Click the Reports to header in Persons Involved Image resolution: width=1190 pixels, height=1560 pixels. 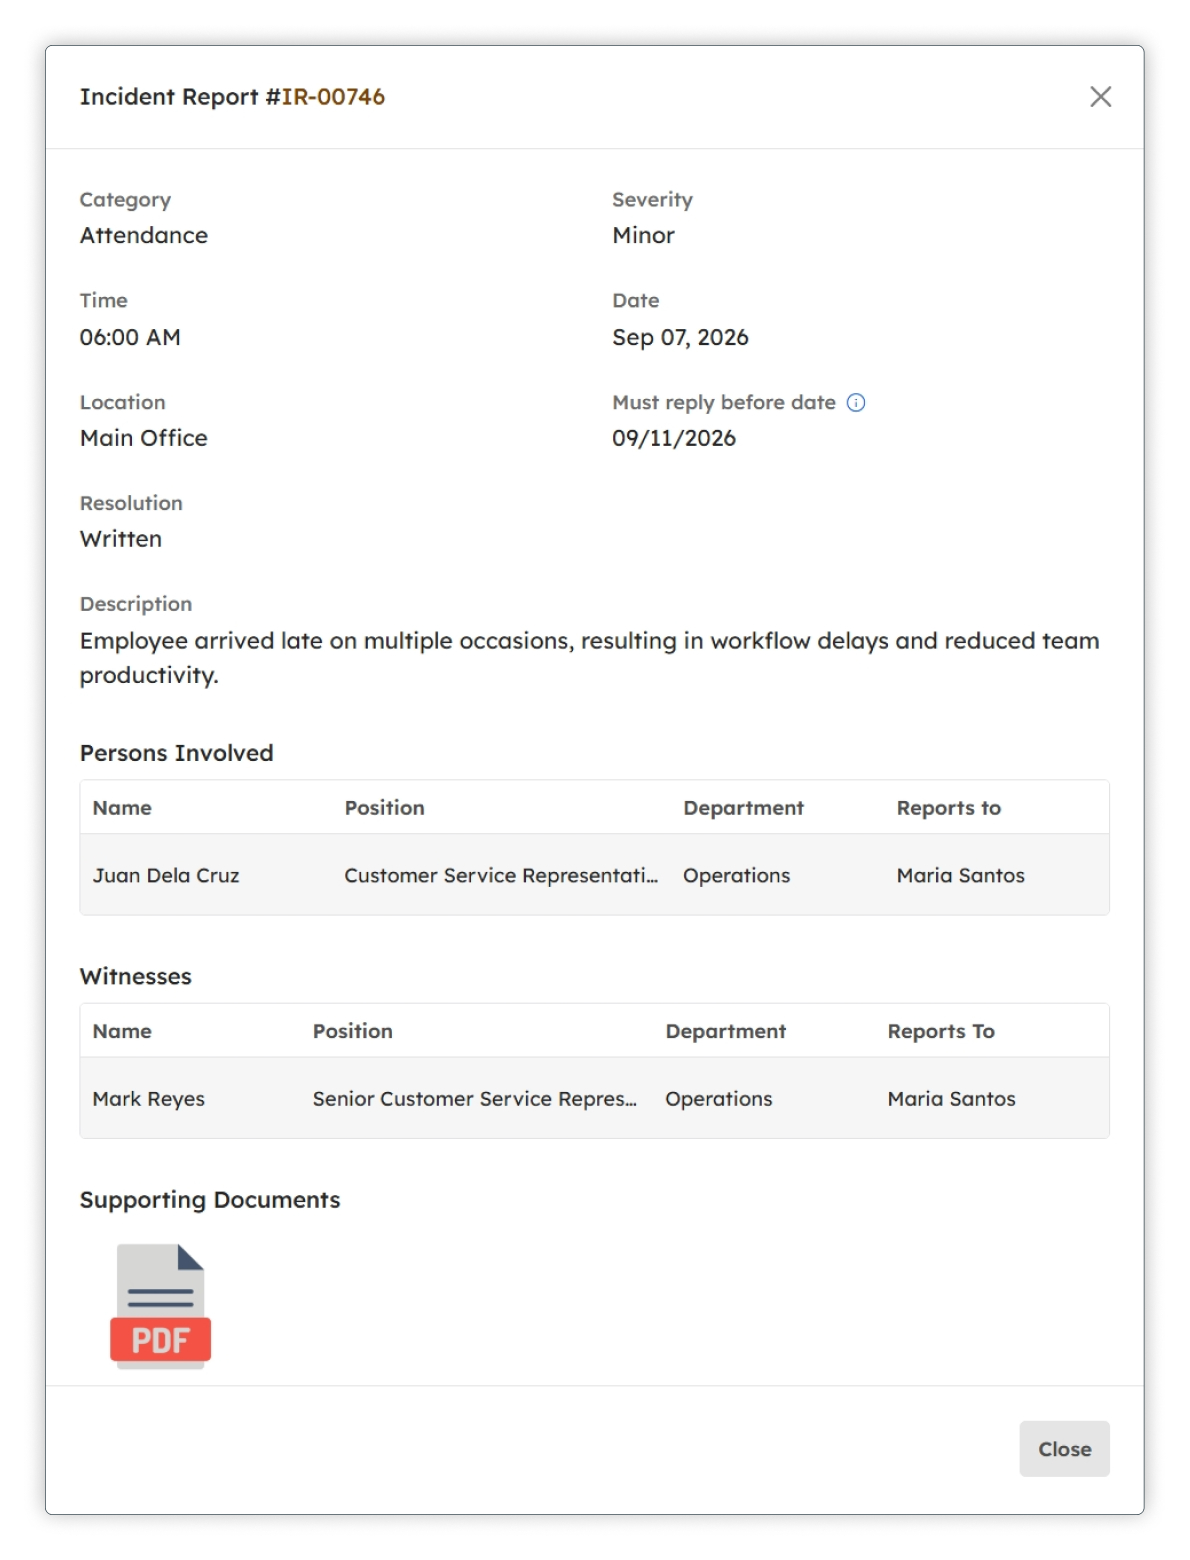pyautogui.click(x=948, y=807)
